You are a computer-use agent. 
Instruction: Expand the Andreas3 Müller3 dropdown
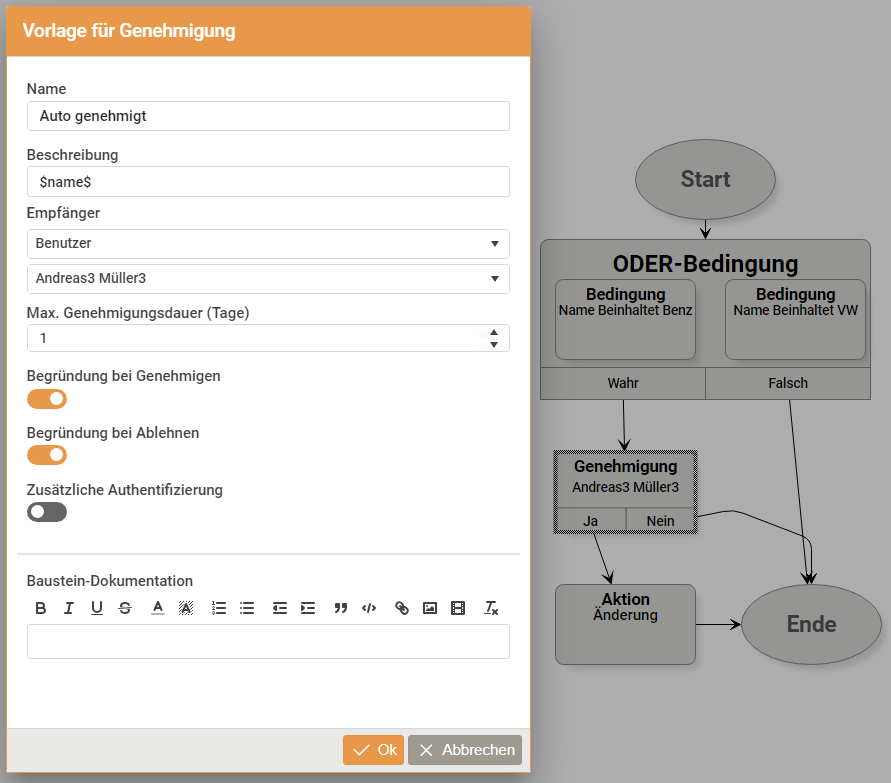pos(268,279)
